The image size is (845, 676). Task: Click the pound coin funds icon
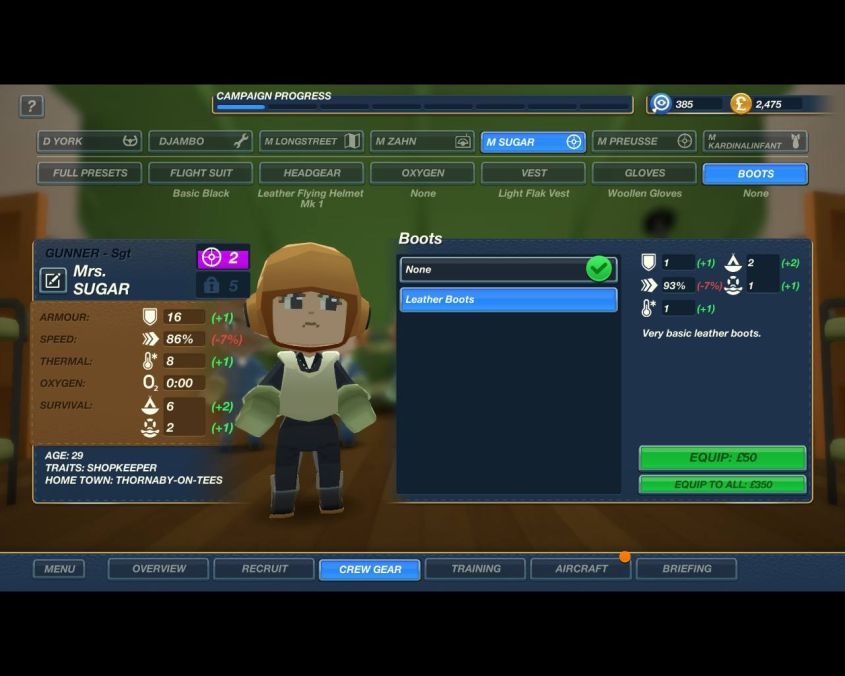(740, 104)
